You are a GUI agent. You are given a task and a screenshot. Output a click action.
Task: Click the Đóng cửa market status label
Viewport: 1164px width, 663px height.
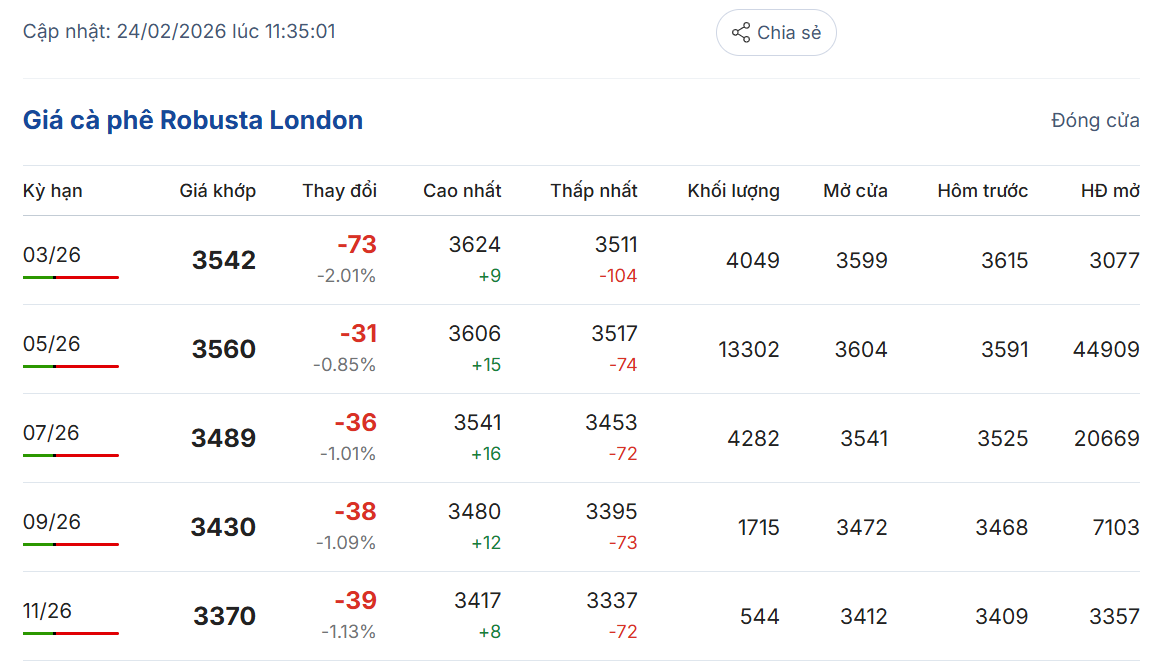1095,121
